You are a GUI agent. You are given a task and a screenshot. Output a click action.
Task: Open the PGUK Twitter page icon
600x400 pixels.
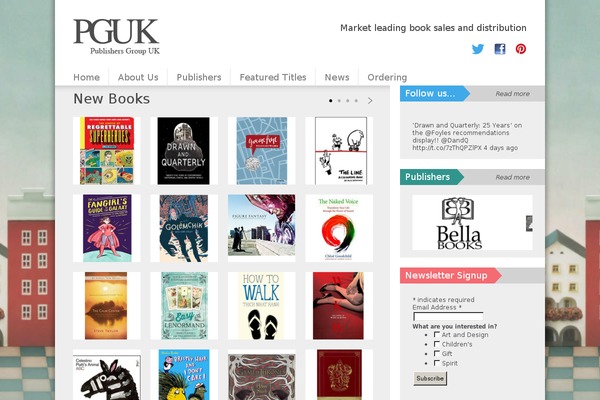pyautogui.click(x=478, y=49)
